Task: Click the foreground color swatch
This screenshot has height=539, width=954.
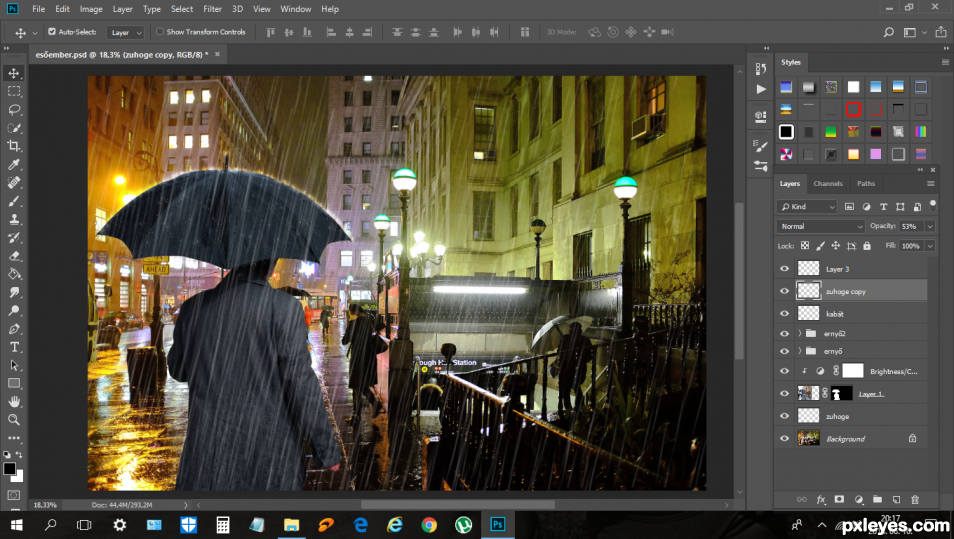Action: (9, 468)
